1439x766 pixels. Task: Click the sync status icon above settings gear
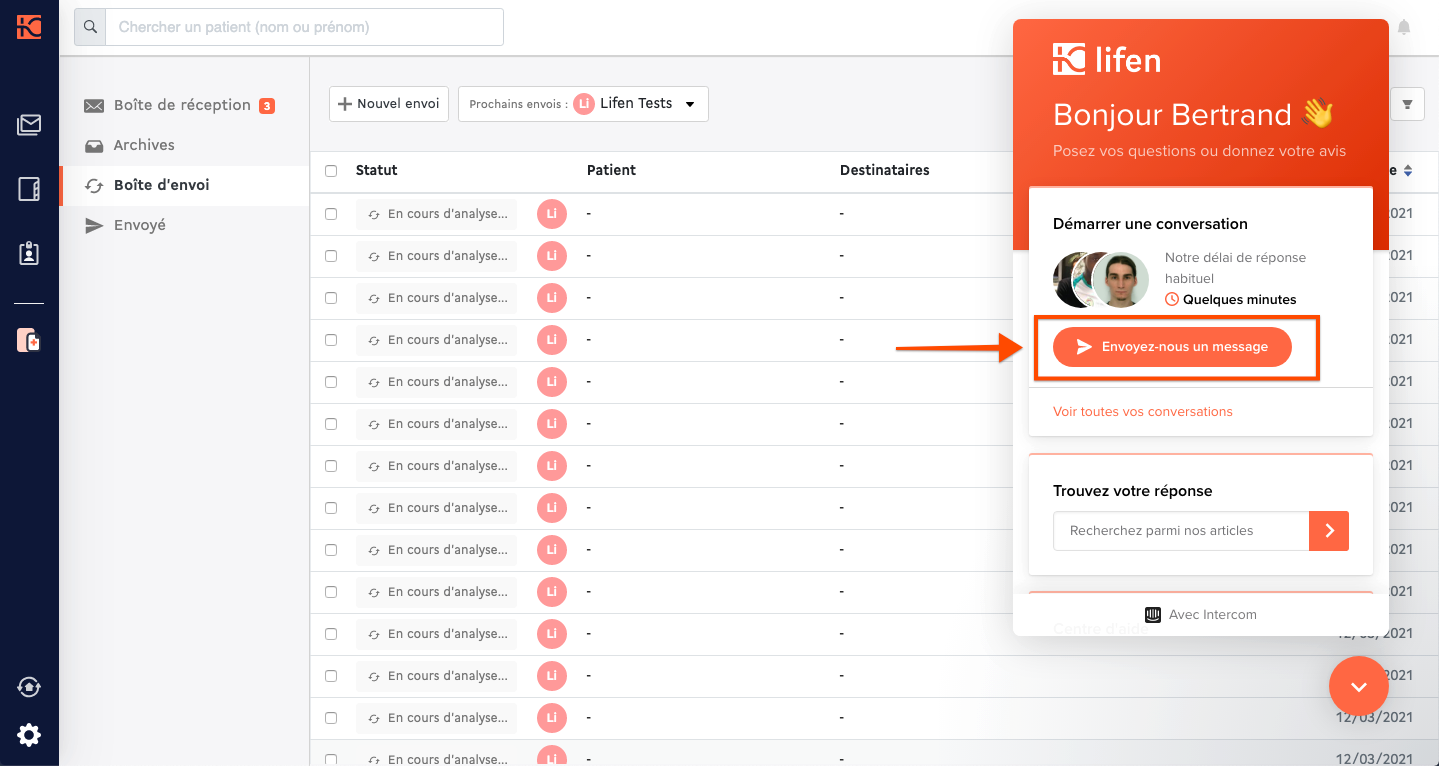pyautogui.click(x=29, y=687)
